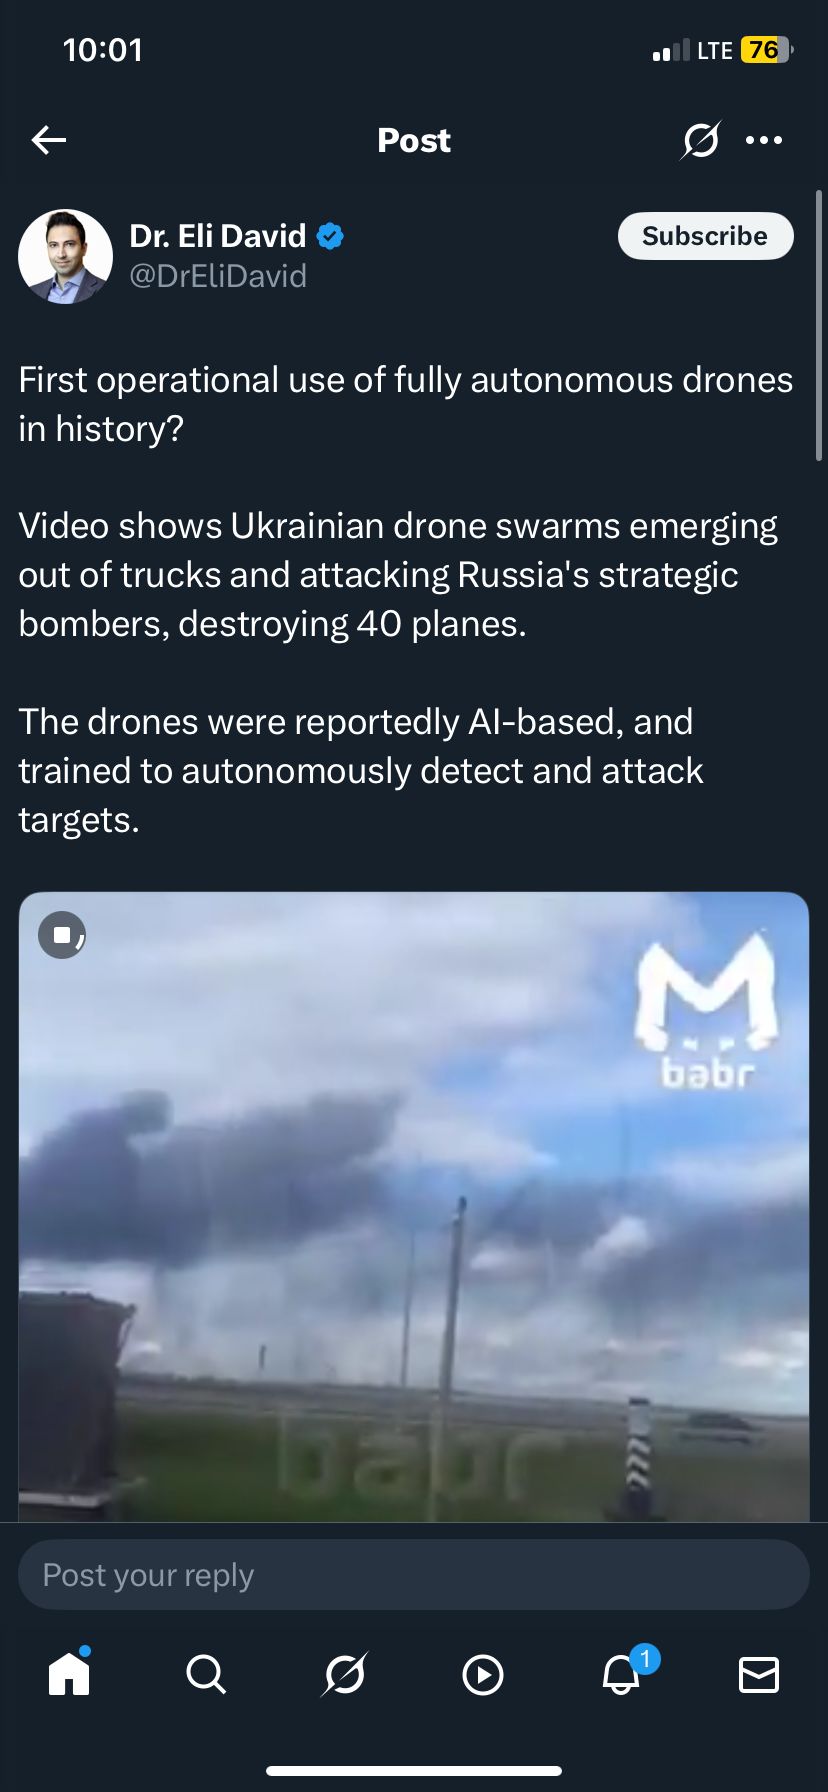Open the three-dot more options menu
The image size is (828, 1792).
coord(764,140)
